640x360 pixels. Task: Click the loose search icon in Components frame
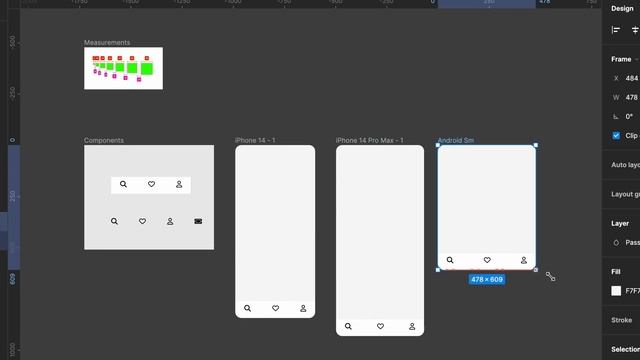tap(114, 221)
